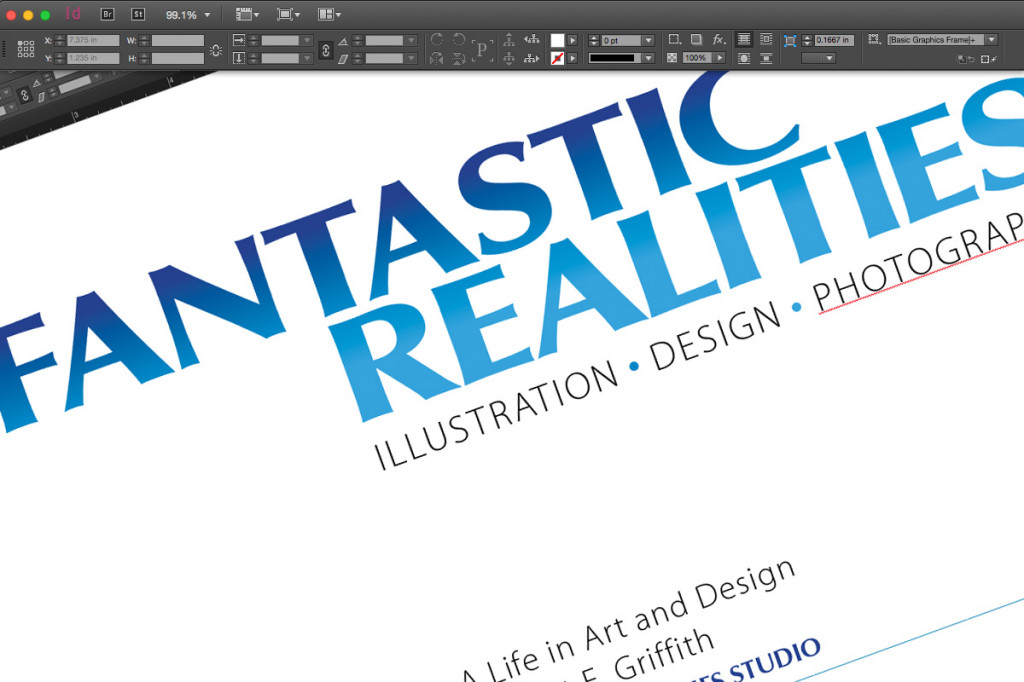Toggle constrain proportions for width and height
1024x682 pixels.
[x=216, y=49]
